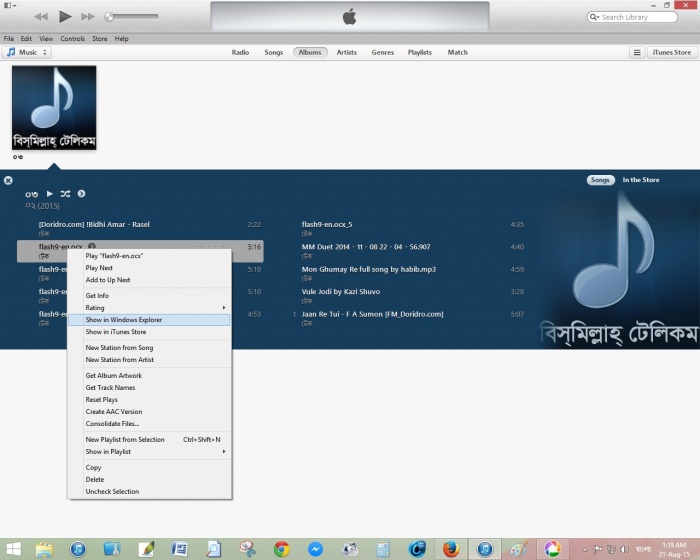This screenshot has height=560, width=700.
Task: Choose Show in Windows Explorer
Action: tap(150, 320)
